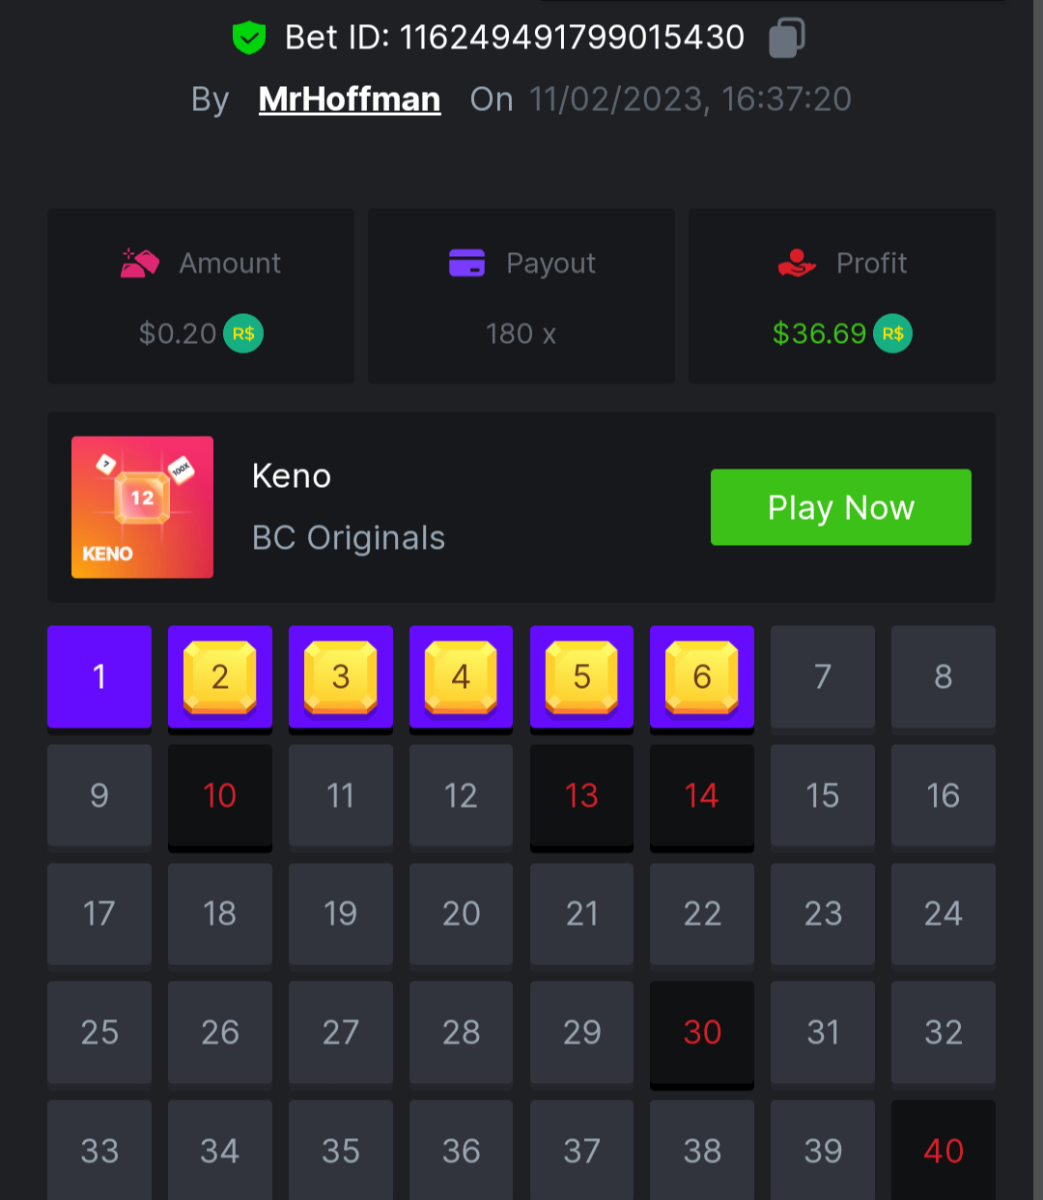1043x1200 pixels.
Task: Click the red Profit hand icon
Action: click(797, 263)
